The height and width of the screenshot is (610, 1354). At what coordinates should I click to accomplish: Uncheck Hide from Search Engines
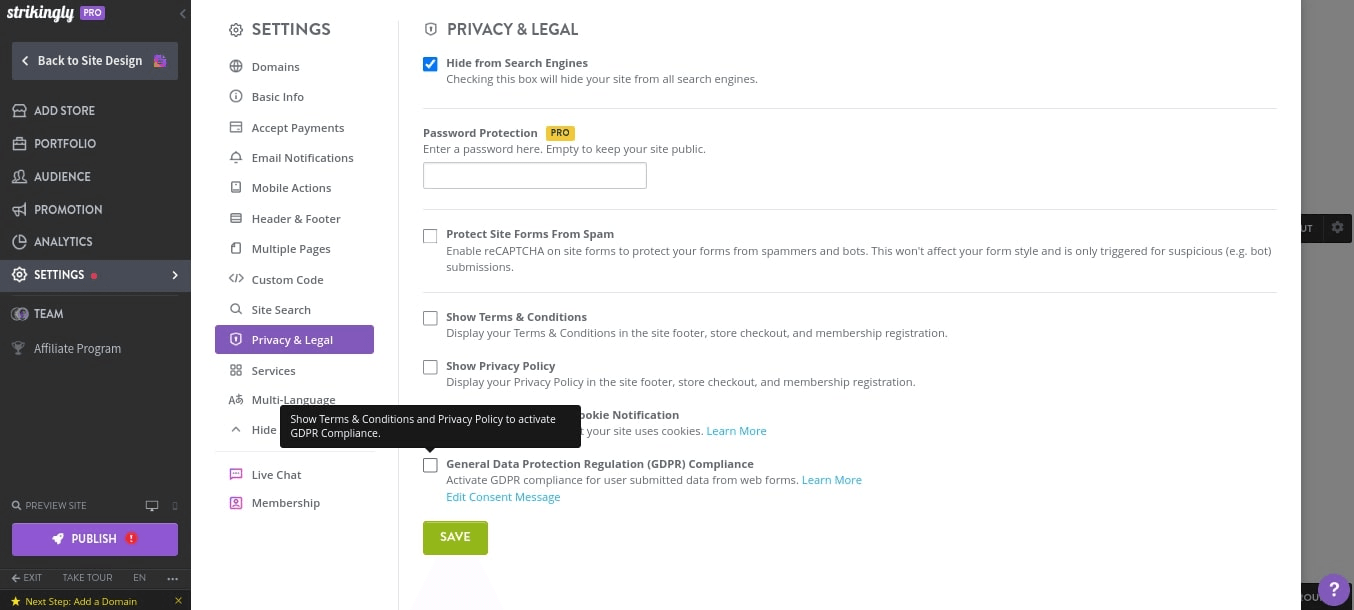click(430, 63)
